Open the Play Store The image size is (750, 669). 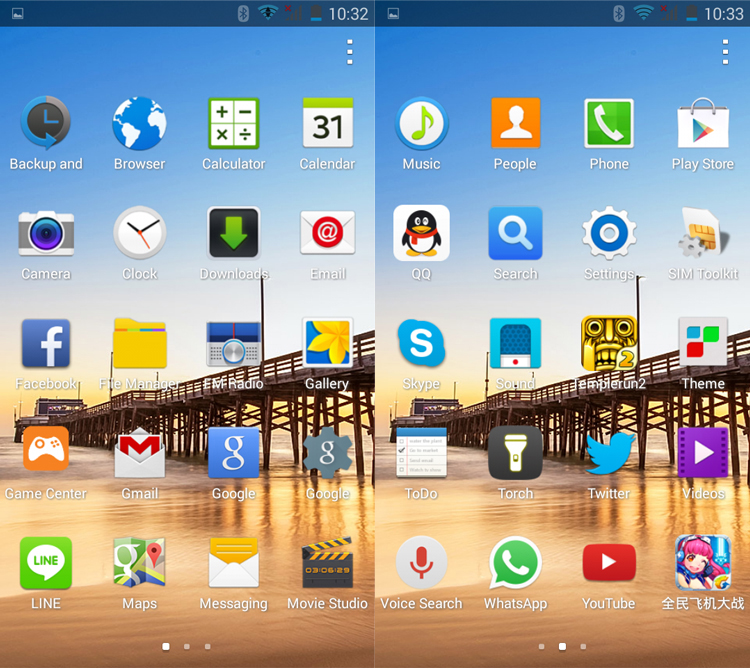tap(703, 124)
